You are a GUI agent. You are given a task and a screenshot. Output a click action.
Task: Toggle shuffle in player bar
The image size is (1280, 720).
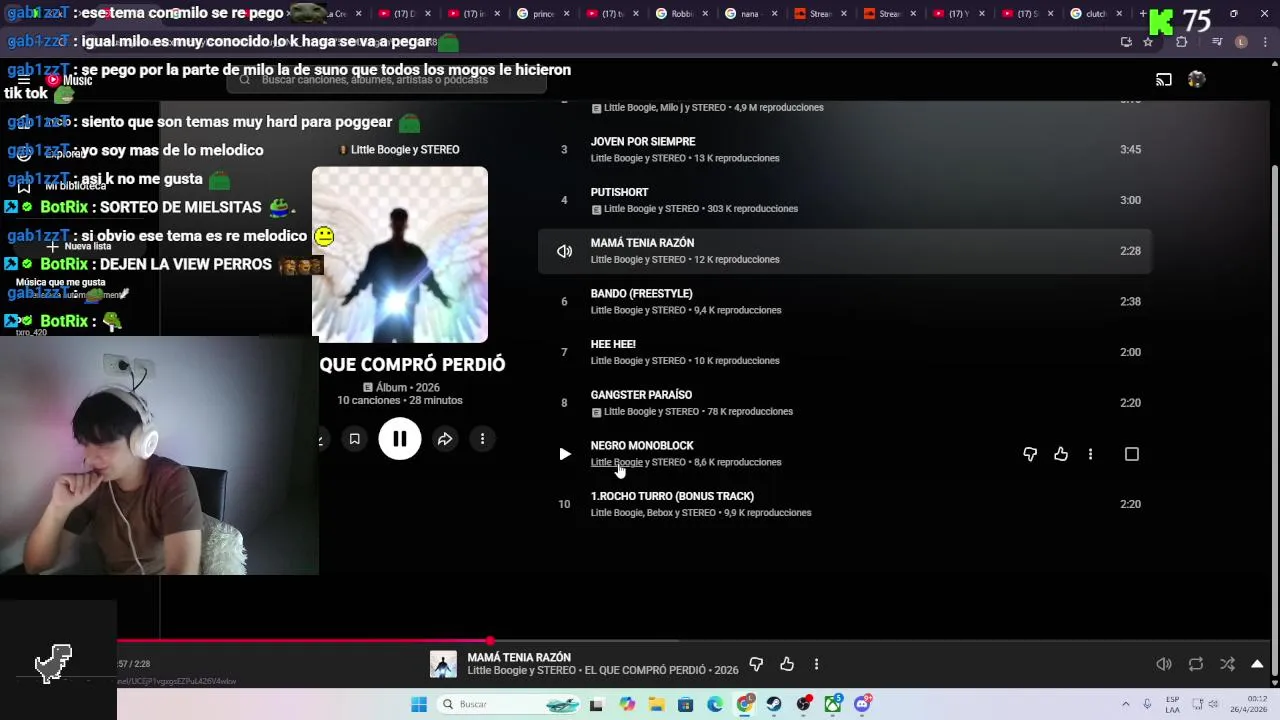point(1227,664)
